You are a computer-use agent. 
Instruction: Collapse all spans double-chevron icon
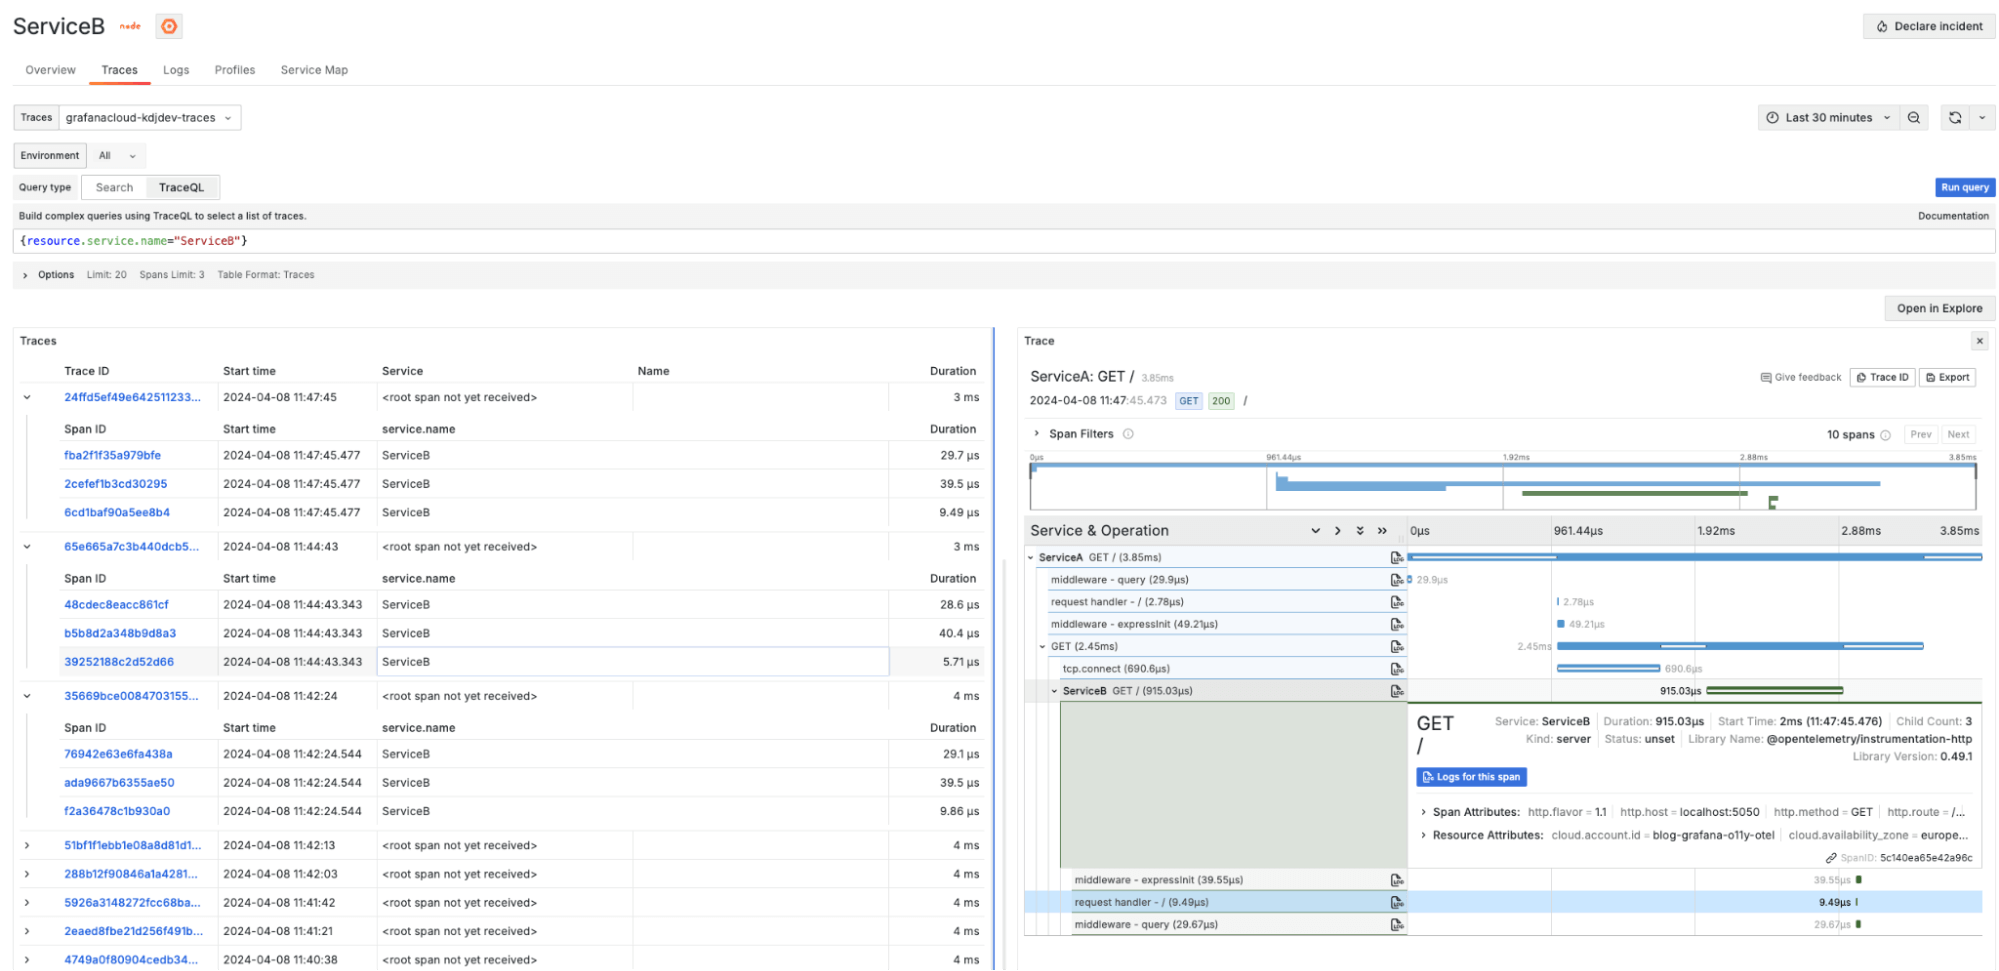click(1360, 531)
